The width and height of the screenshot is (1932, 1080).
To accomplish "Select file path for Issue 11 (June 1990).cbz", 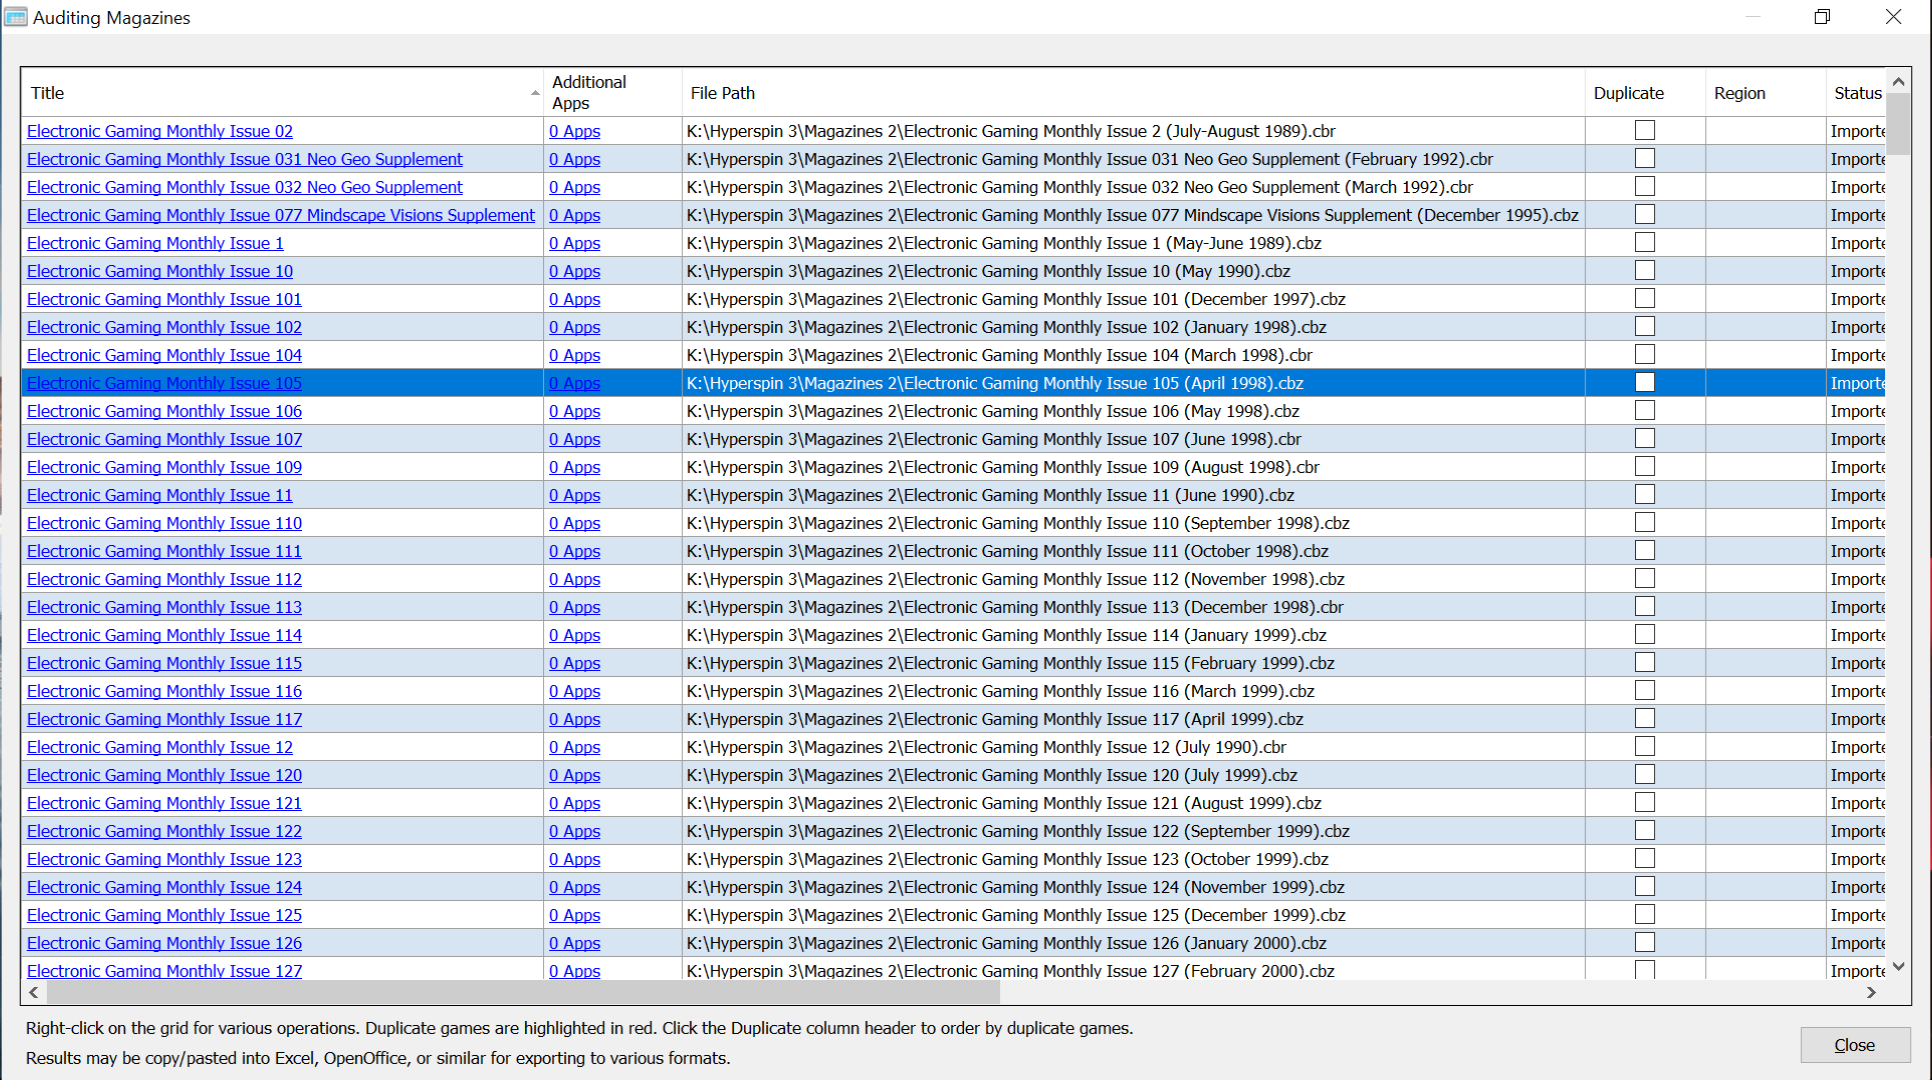I will click(1134, 495).
